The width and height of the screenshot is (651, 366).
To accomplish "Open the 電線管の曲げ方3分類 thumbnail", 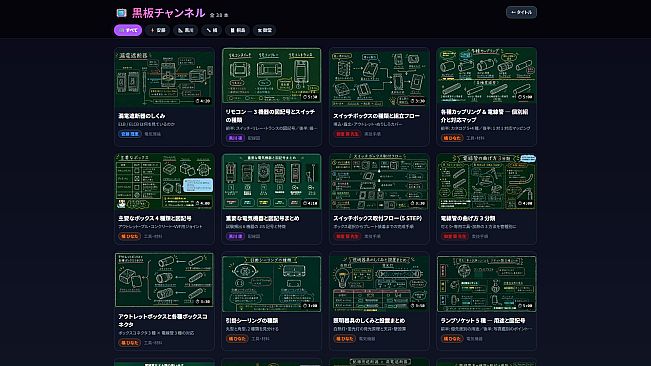I will [487, 181].
